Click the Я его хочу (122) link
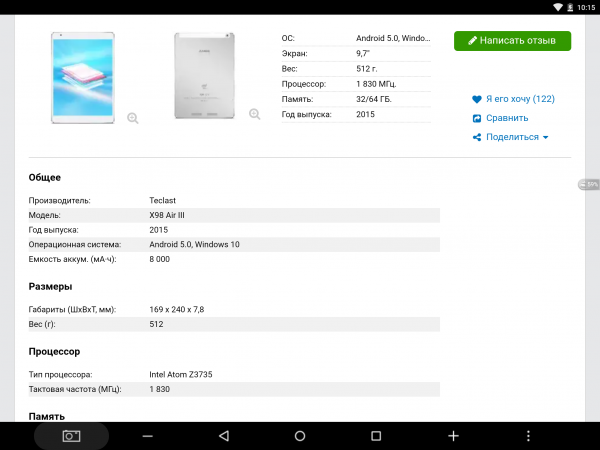The width and height of the screenshot is (600, 450). coord(519,99)
